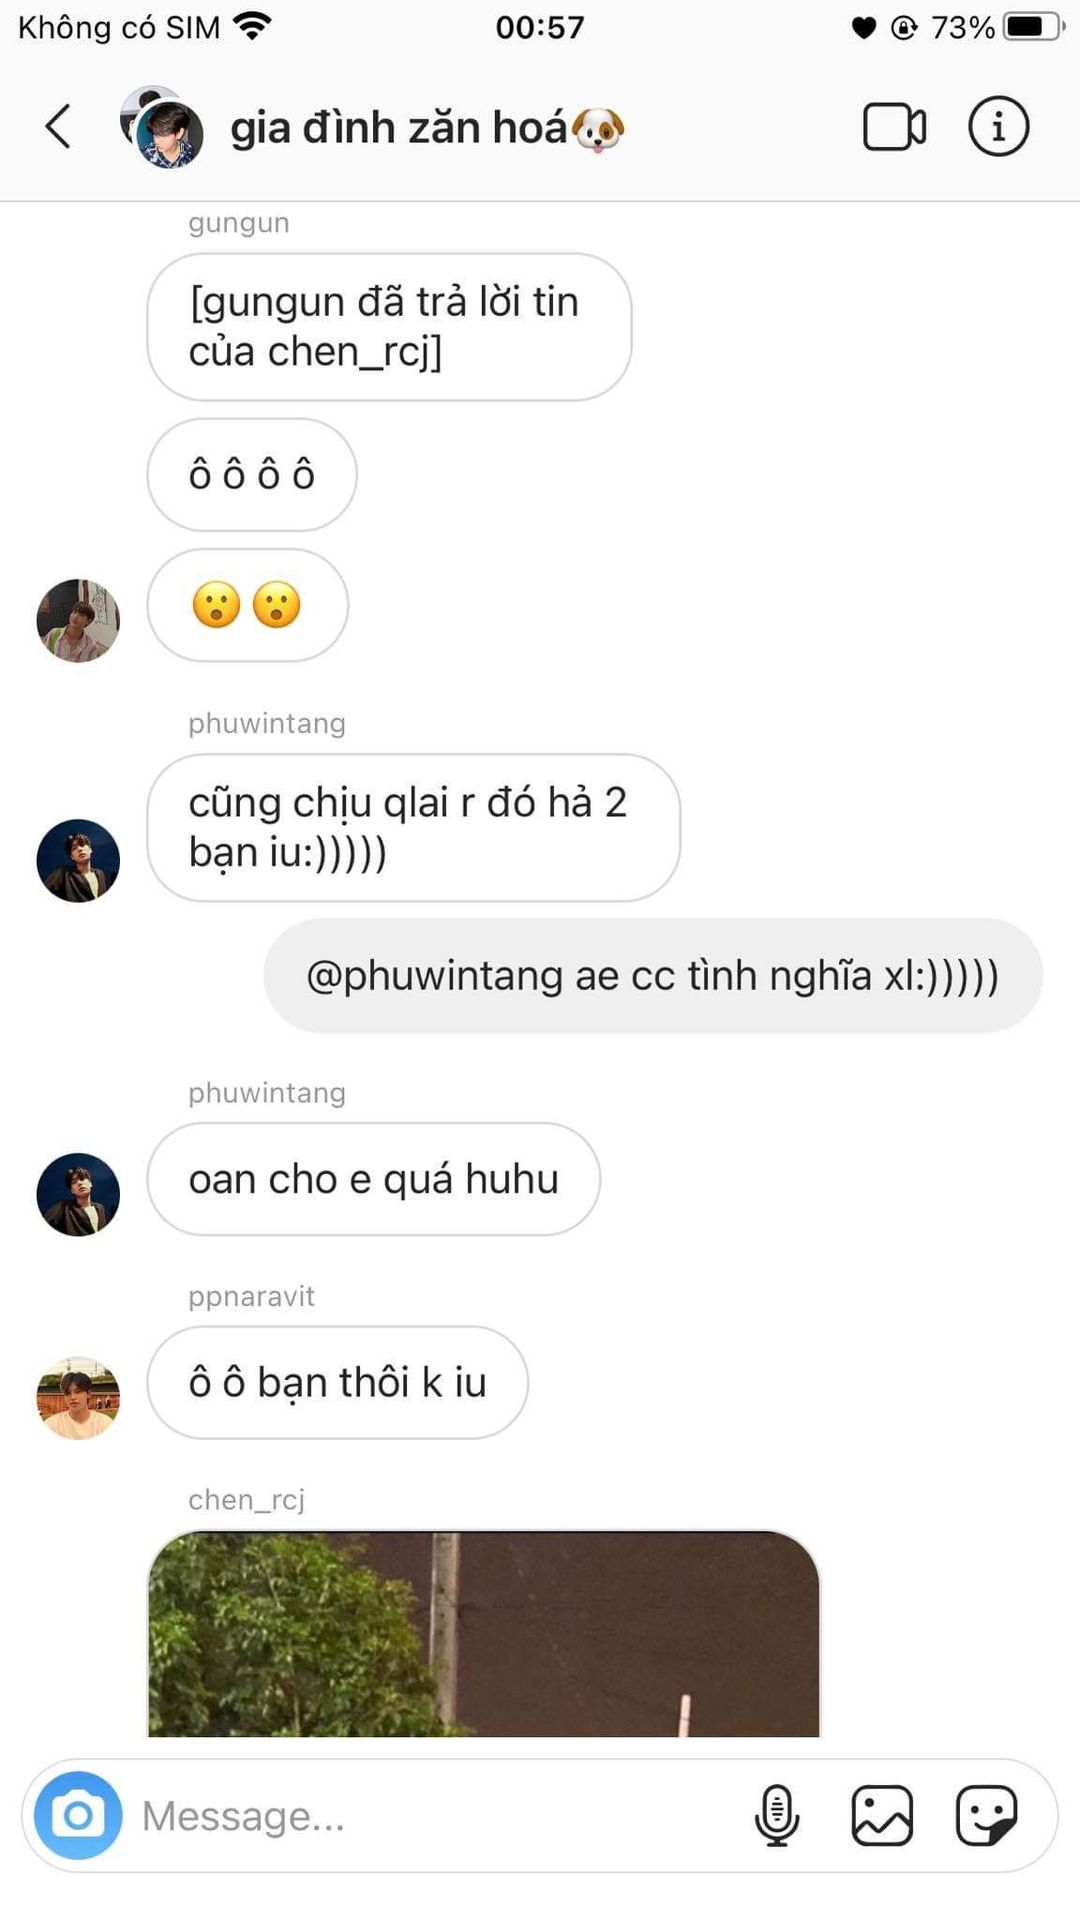Open group title gia đình zăn hoá
Viewport: 1080px width, 1920px height.
[x=428, y=128]
